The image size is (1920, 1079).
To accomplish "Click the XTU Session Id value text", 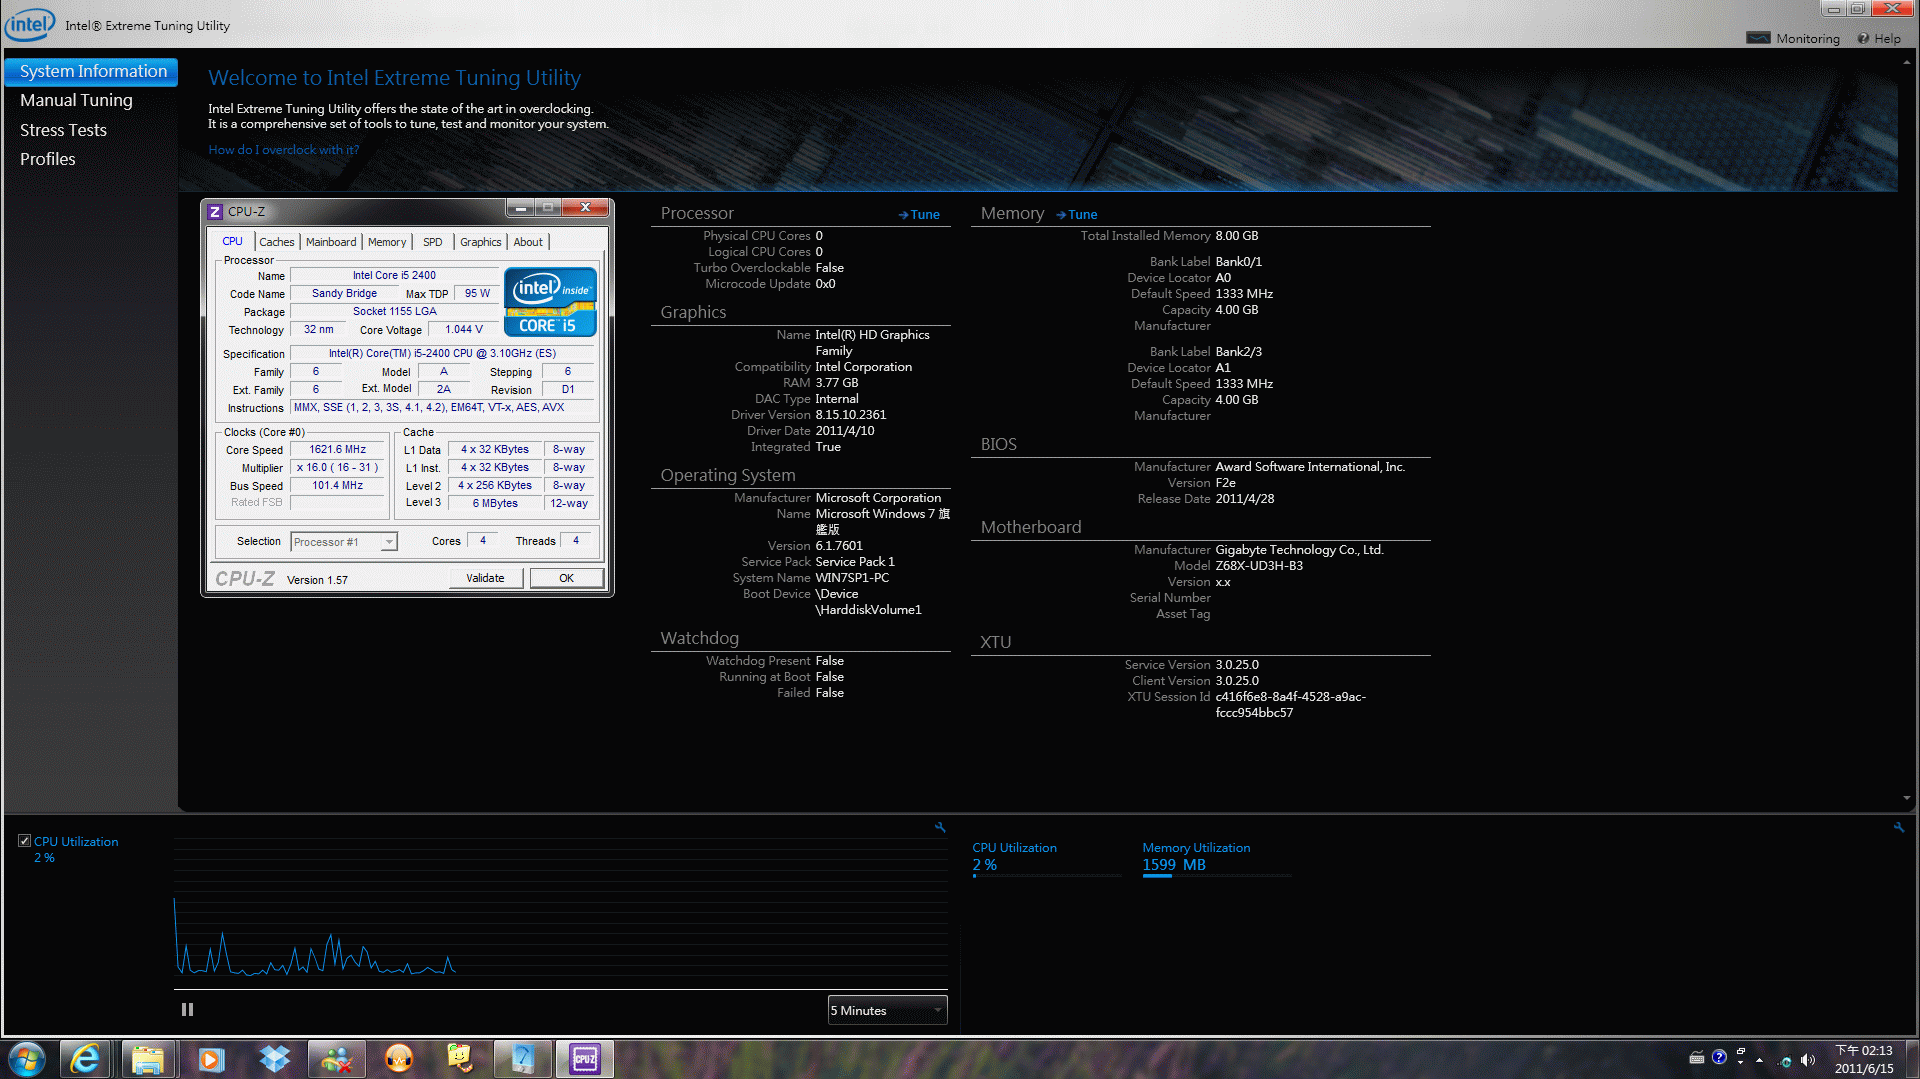I will [x=1290, y=705].
